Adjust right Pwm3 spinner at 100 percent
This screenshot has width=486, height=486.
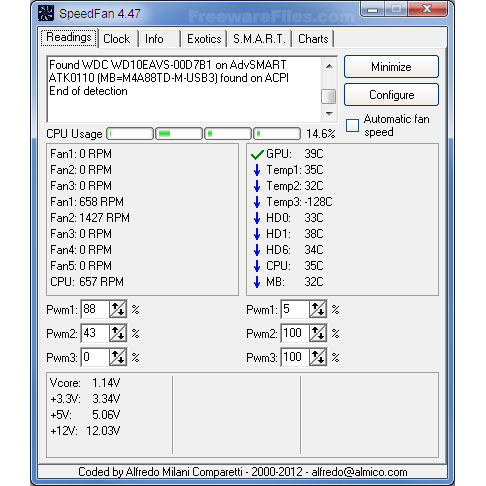click(x=318, y=358)
